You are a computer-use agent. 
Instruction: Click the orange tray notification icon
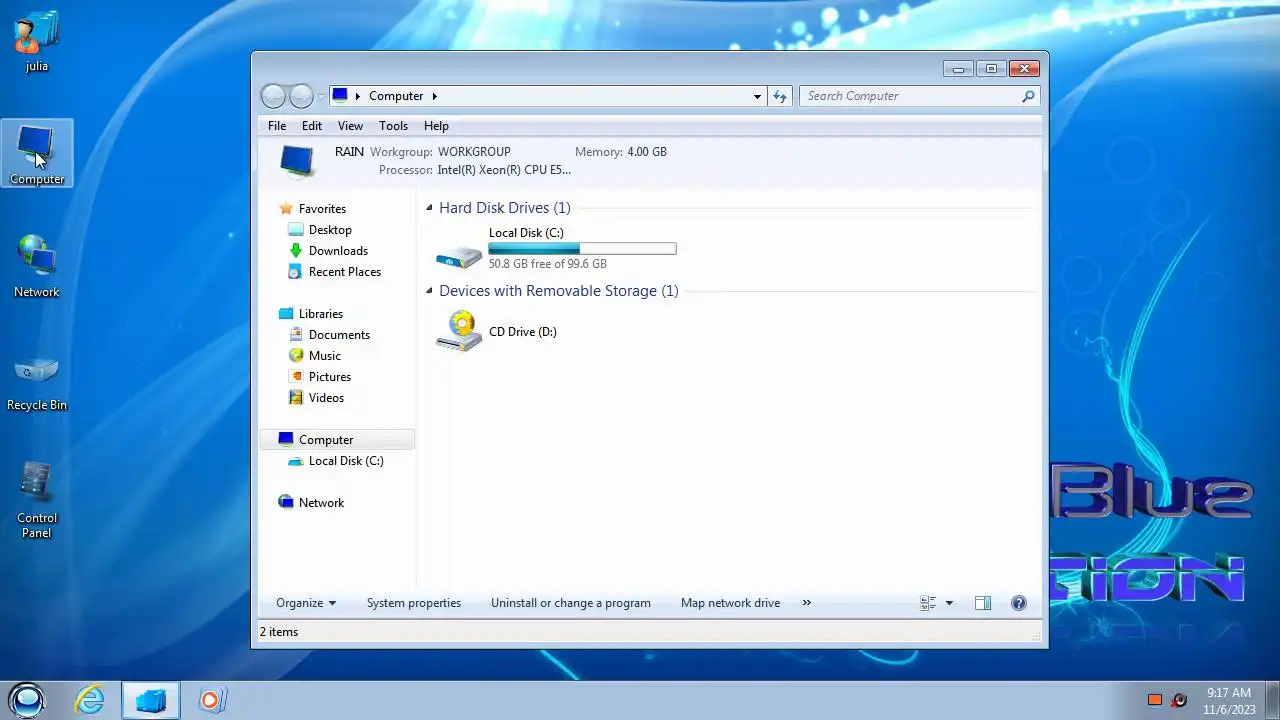(1155, 700)
